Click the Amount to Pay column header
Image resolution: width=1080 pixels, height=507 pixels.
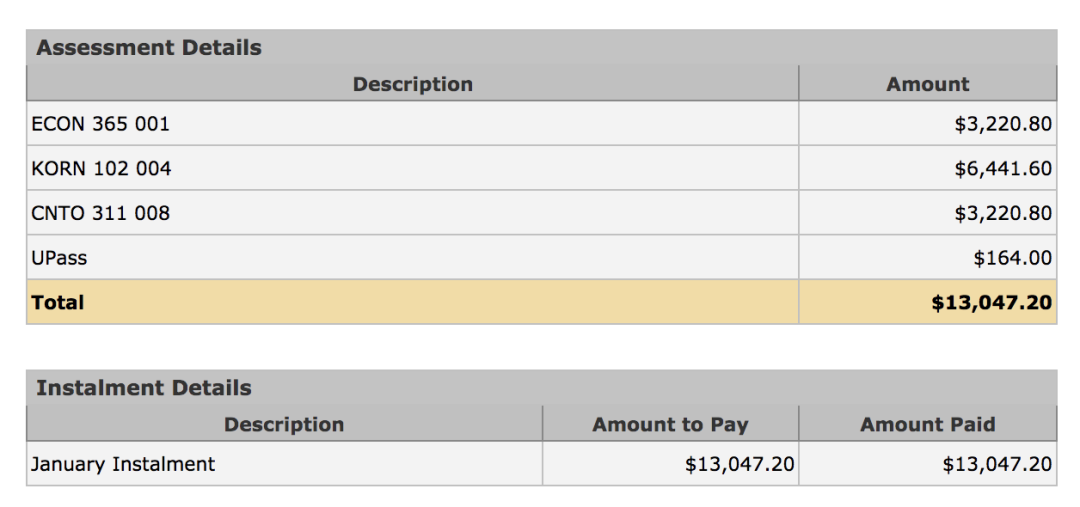(x=670, y=425)
